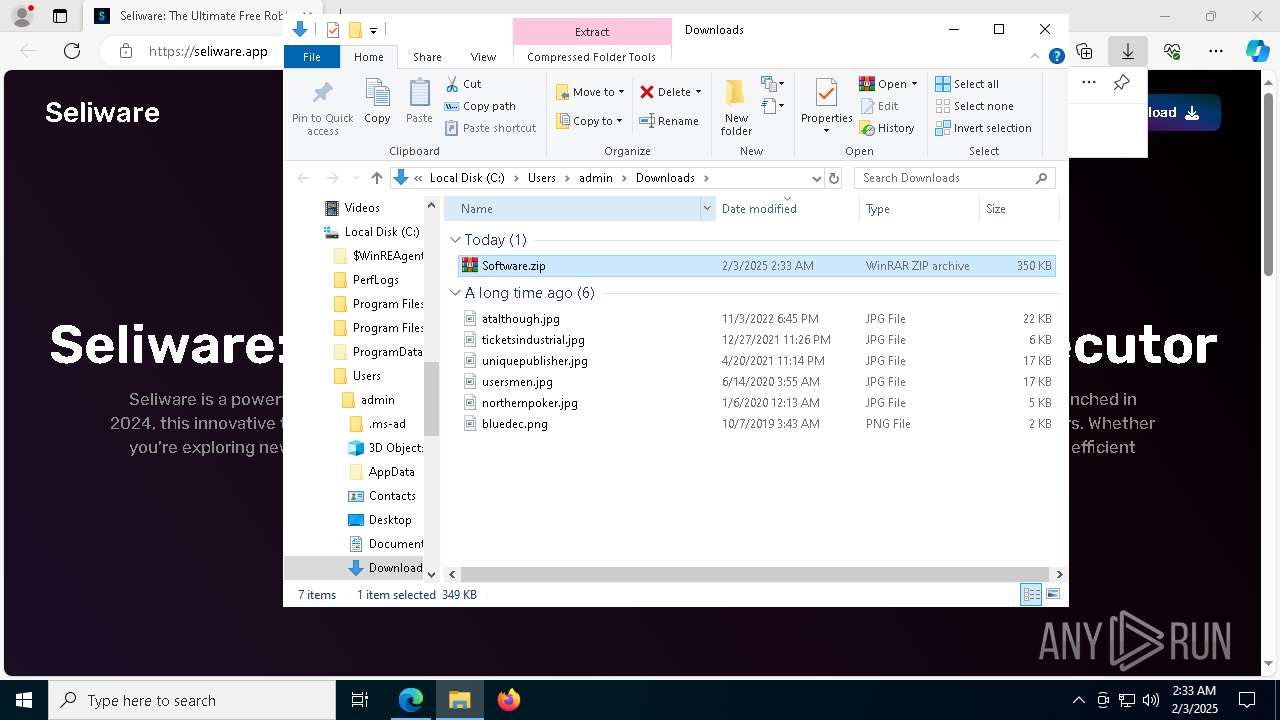Viewport: 1280px width, 720px height.
Task: Click horizontal scrollbar in file list
Action: click(753, 575)
